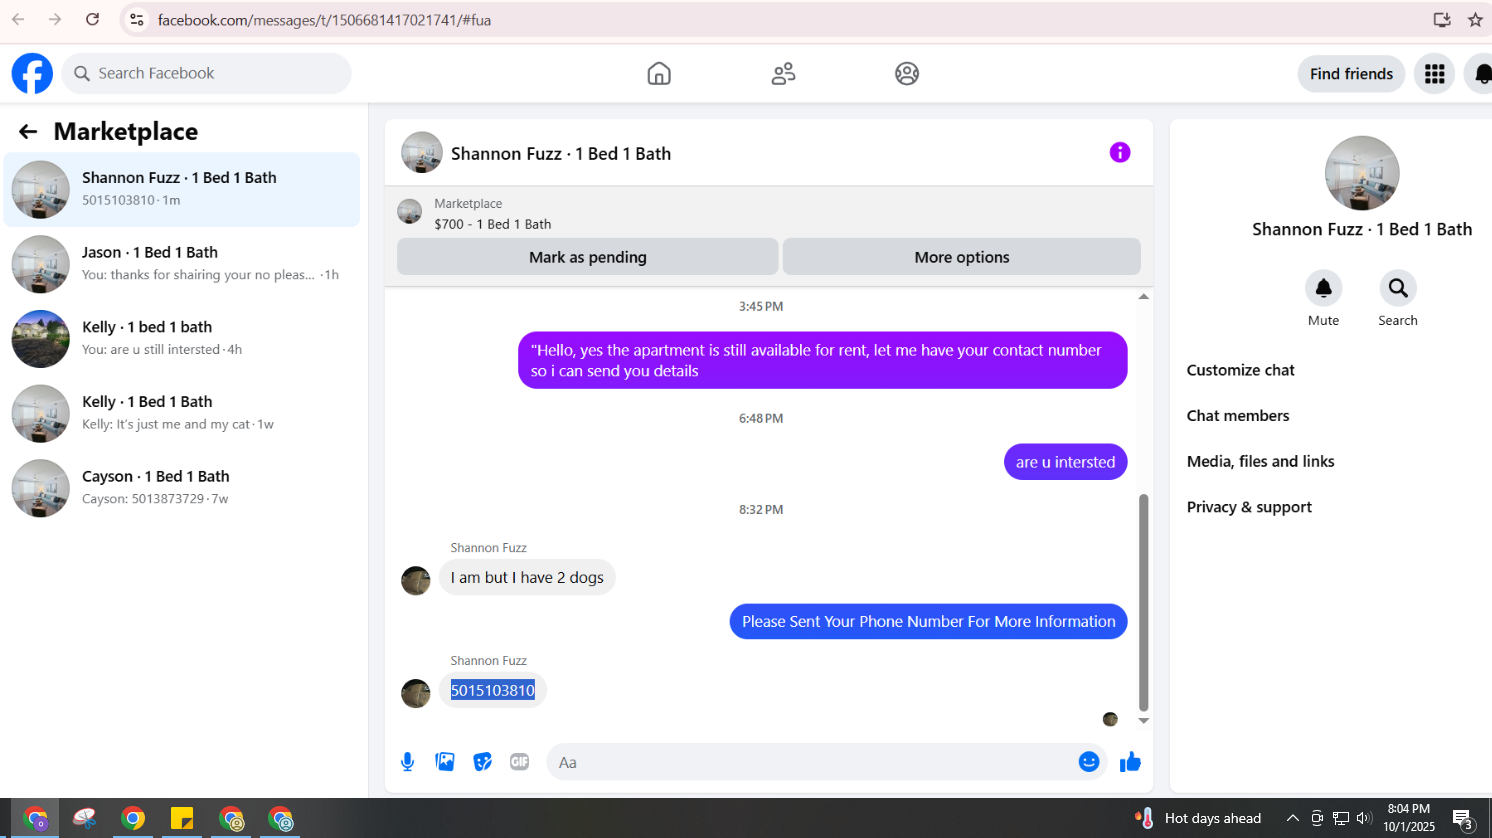This screenshot has height=838, width=1492.
Task: Attach a photo with the image icon
Action: [445, 762]
